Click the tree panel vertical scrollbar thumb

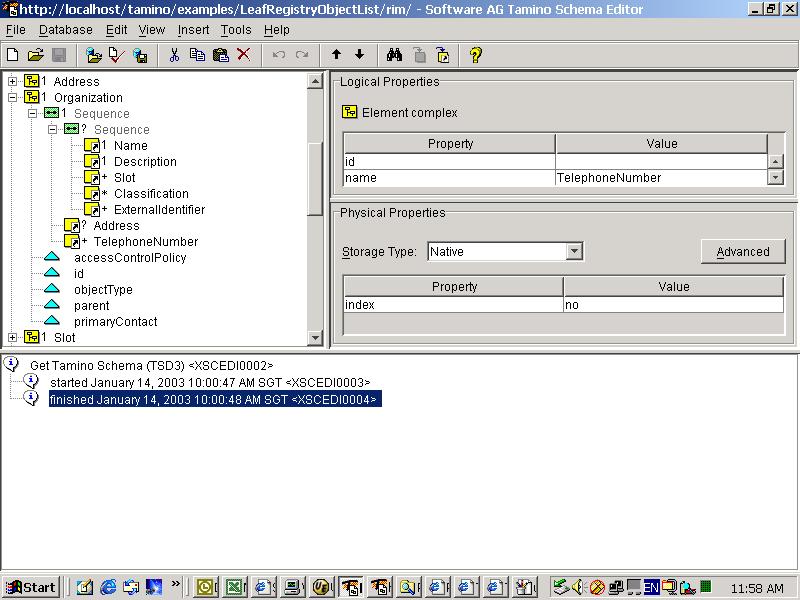coord(315,179)
